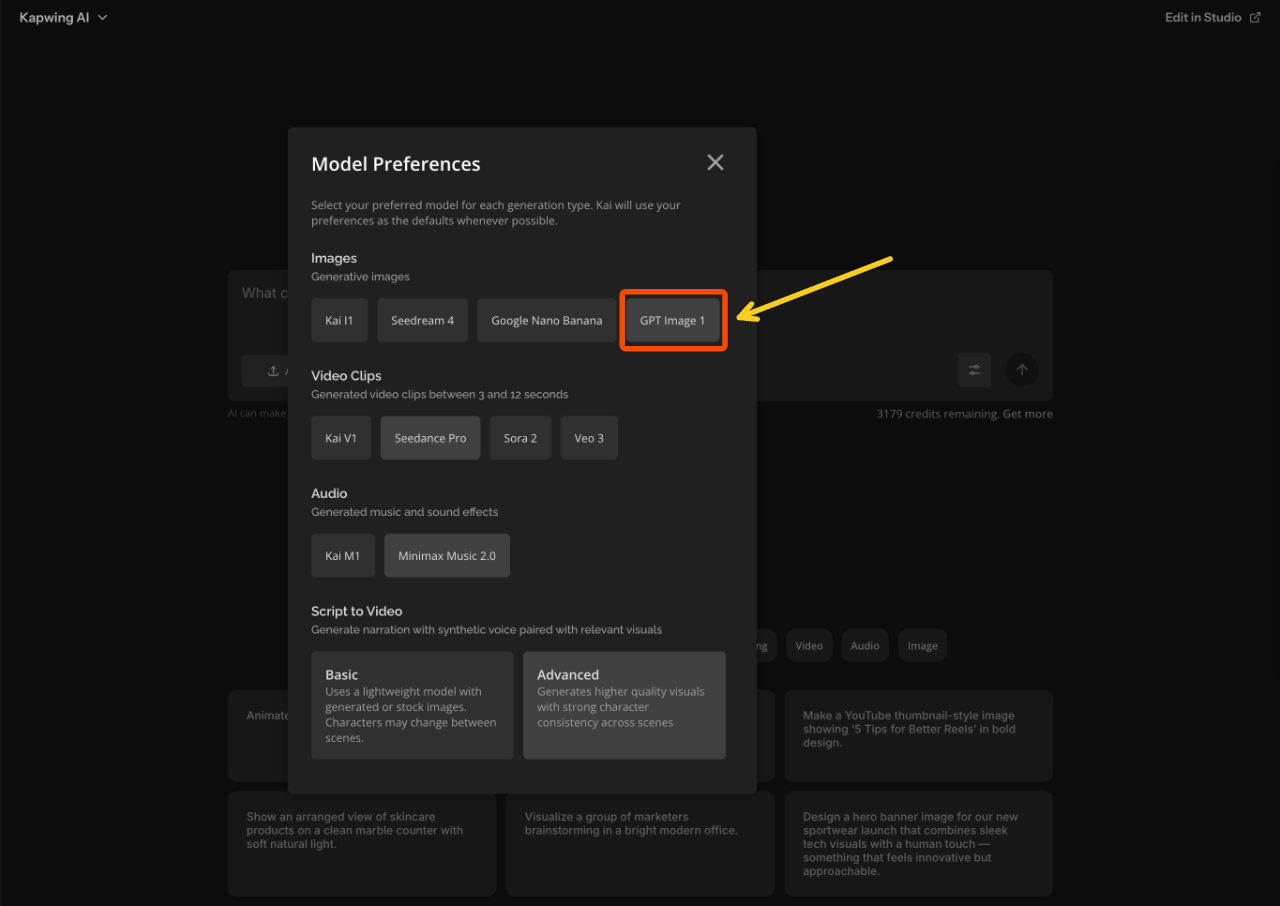Image resolution: width=1280 pixels, height=906 pixels.
Task: Select GPT Image 1 as image model
Action: coord(673,320)
